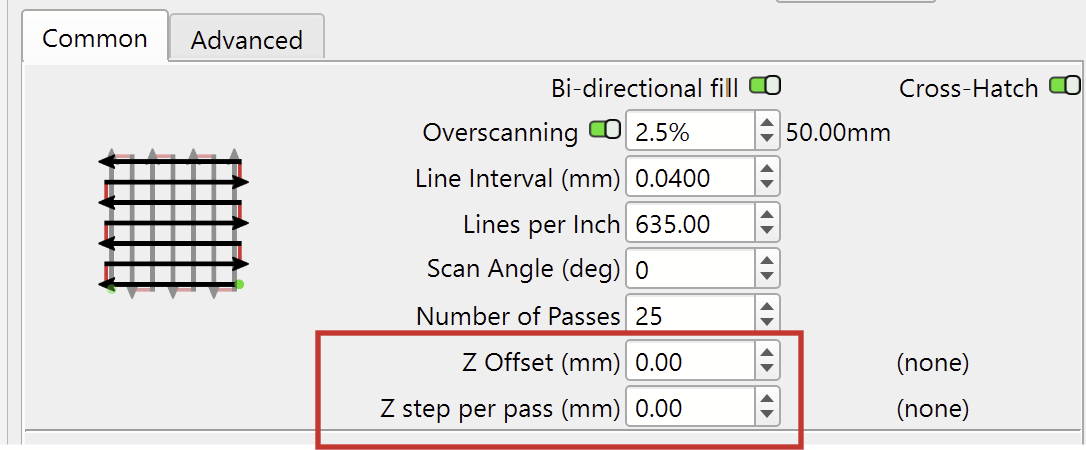Focus the Z Offset input field
1086x450 pixels.
point(691,361)
